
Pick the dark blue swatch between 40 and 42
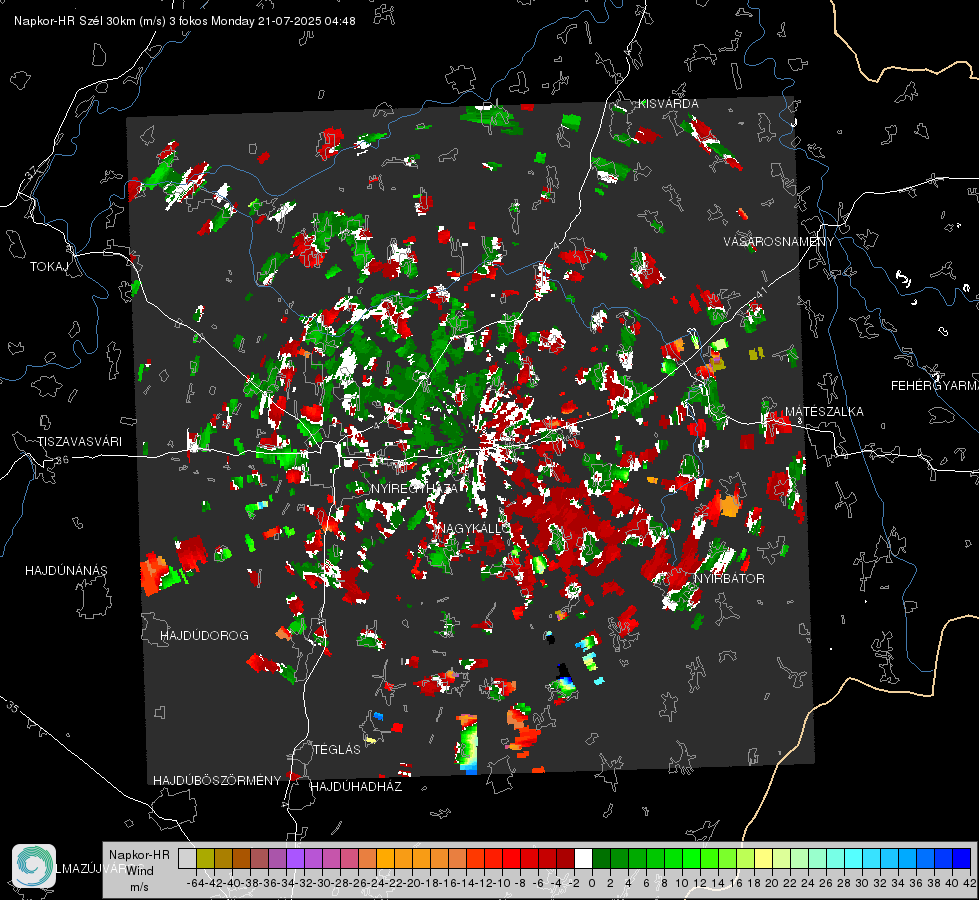click(961, 858)
